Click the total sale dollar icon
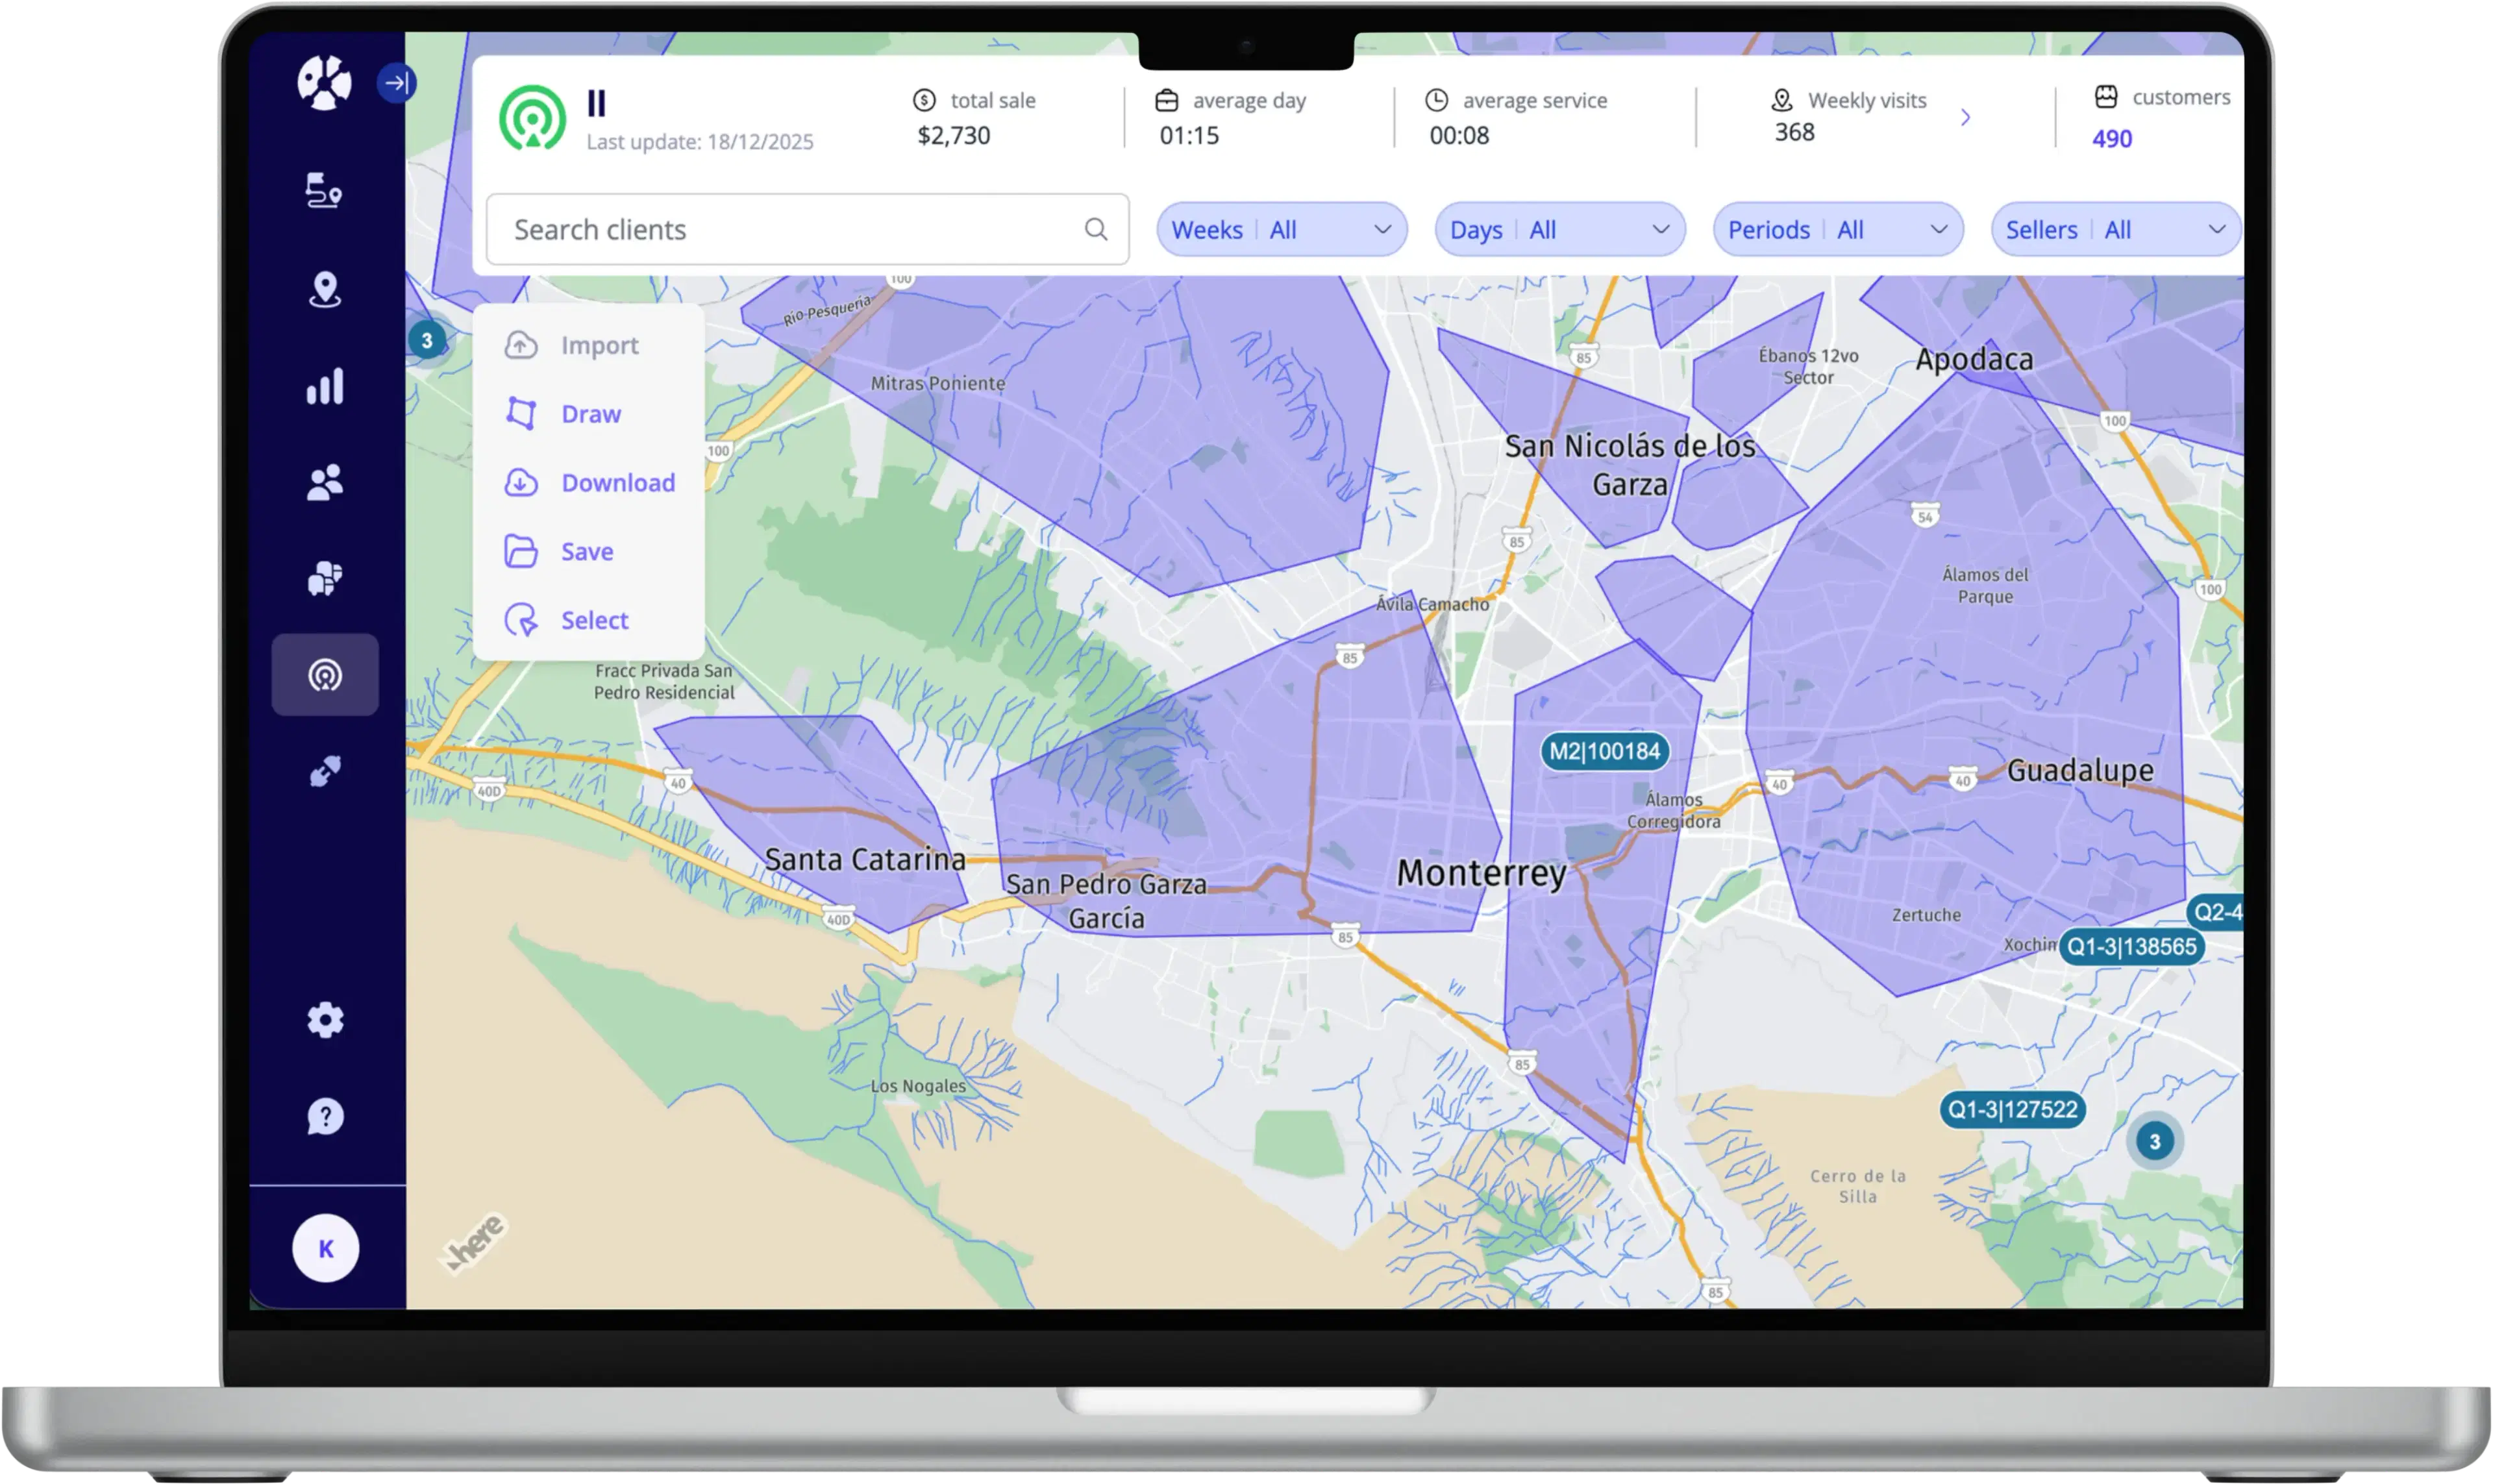This screenshot has width=2493, height=1484. 924,100
